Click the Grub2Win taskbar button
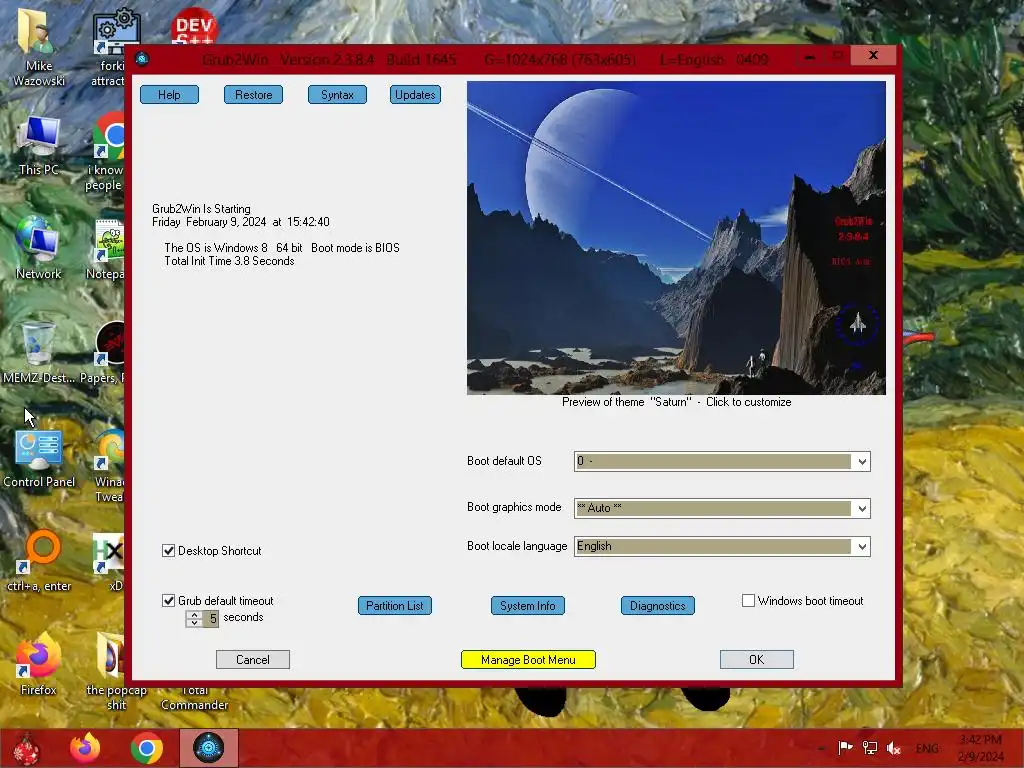 click(209, 748)
